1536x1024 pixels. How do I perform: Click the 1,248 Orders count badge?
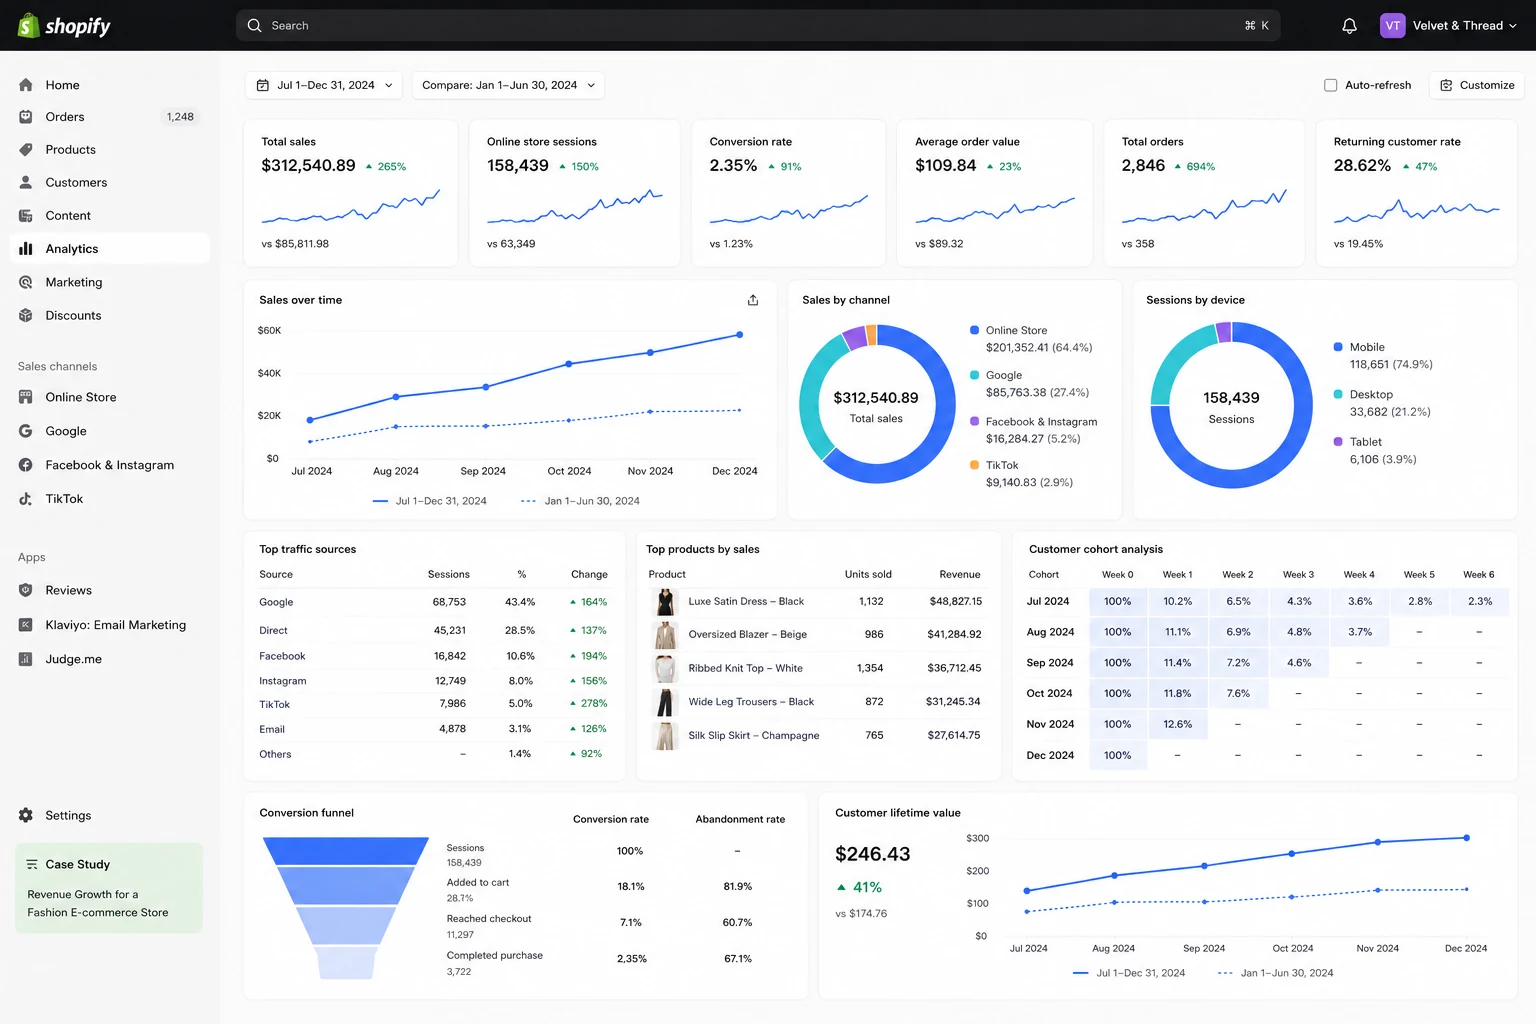point(180,117)
